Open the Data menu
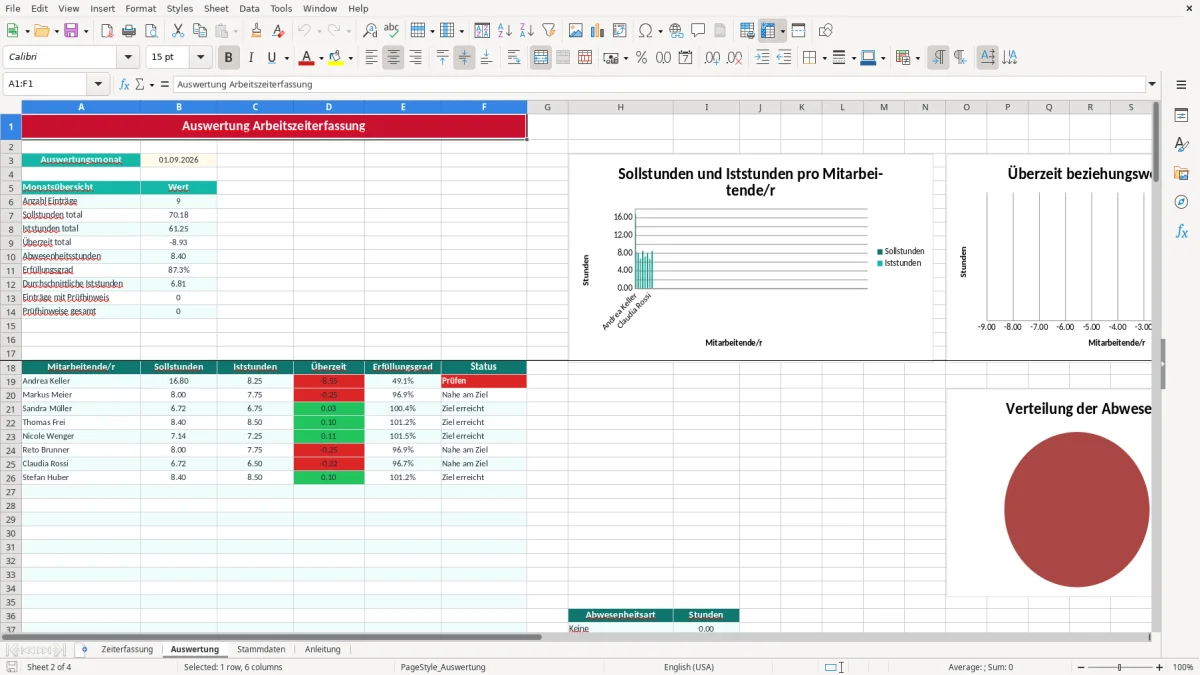 (x=249, y=8)
